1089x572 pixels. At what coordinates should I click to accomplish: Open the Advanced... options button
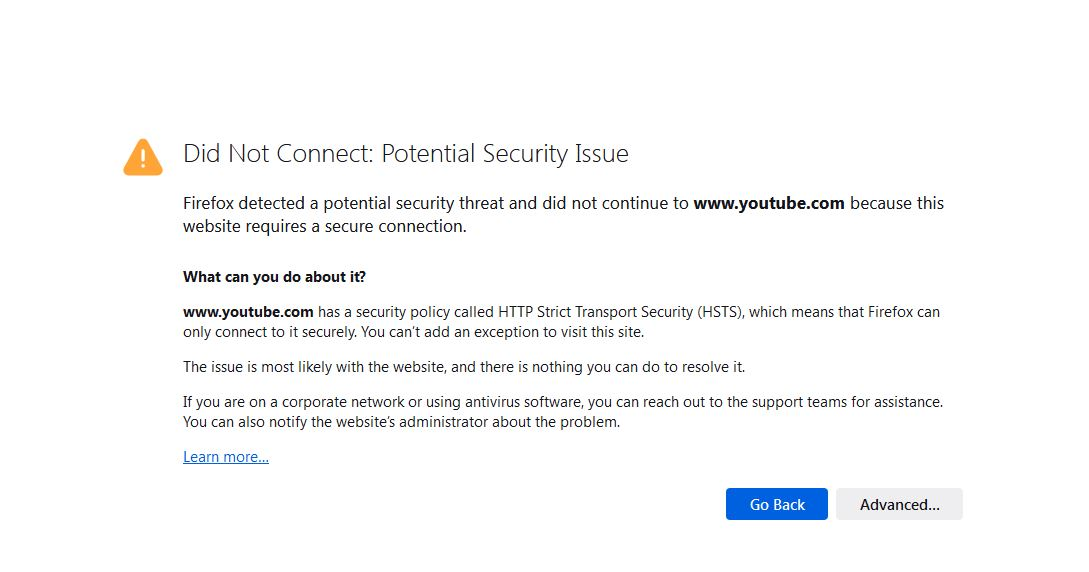pyautogui.click(x=899, y=504)
